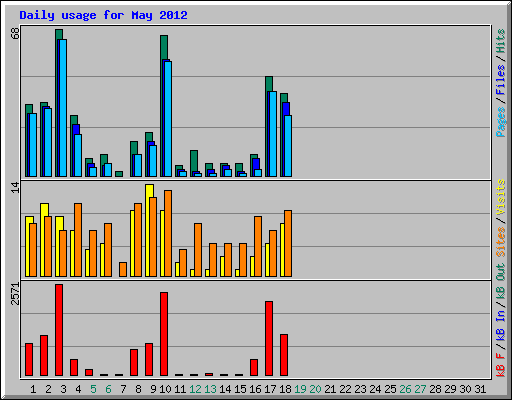Click the day 18 red kB bar
The image size is (512, 400).
pyautogui.click(x=284, y=355)
